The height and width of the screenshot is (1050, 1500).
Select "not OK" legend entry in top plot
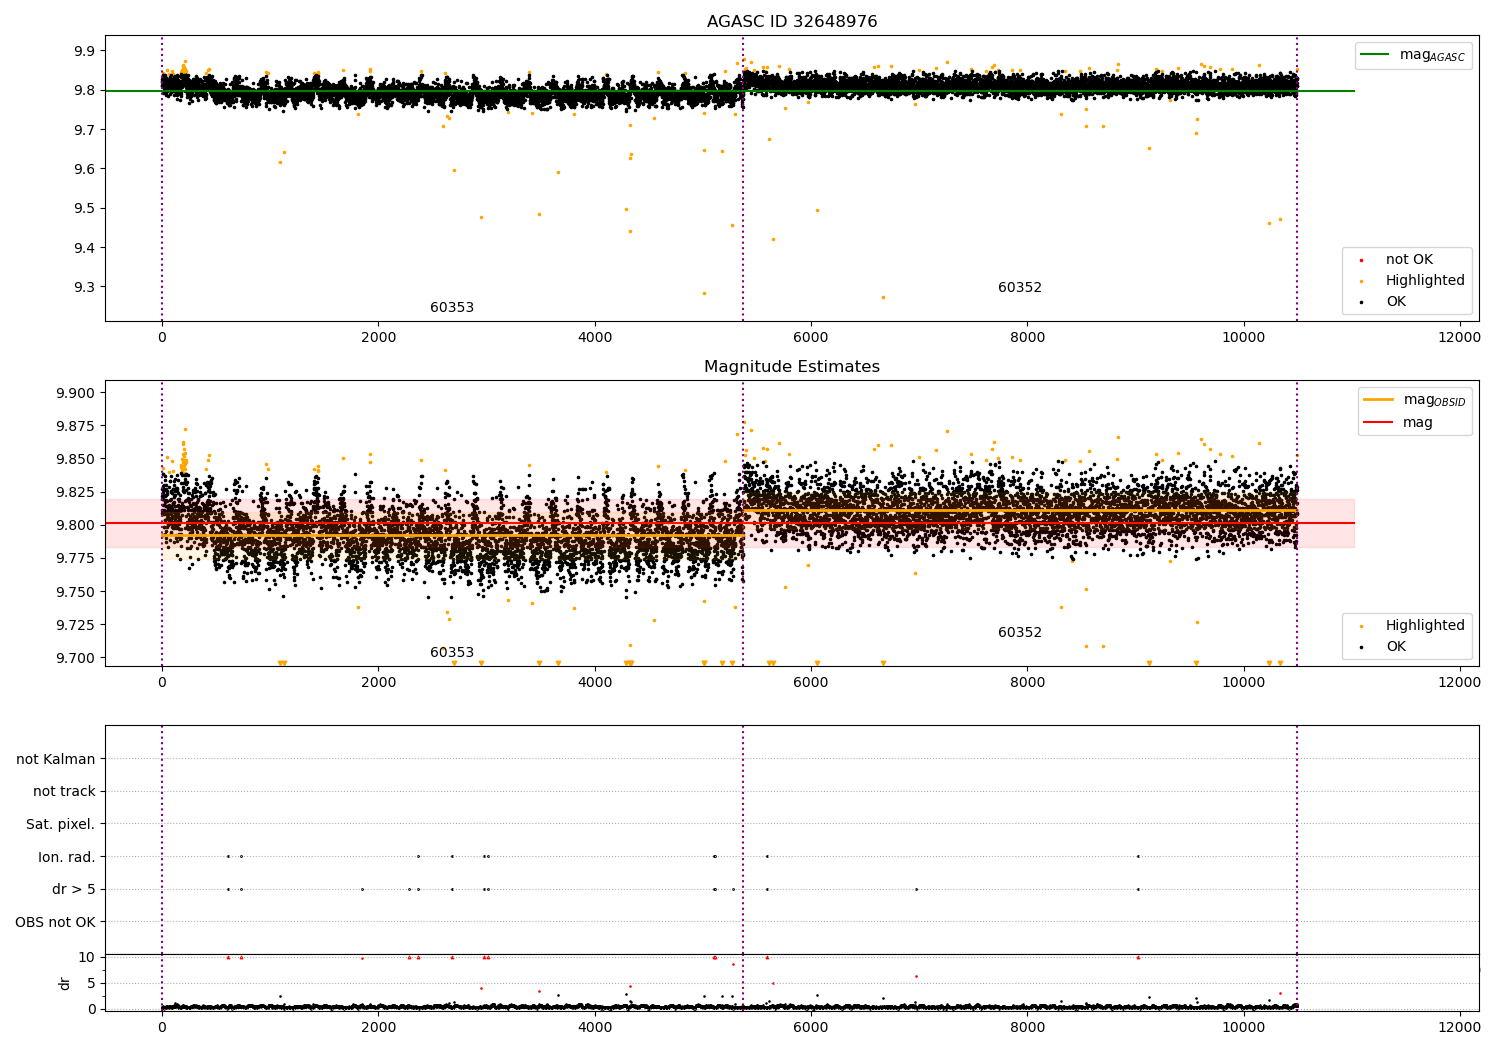1409,260
